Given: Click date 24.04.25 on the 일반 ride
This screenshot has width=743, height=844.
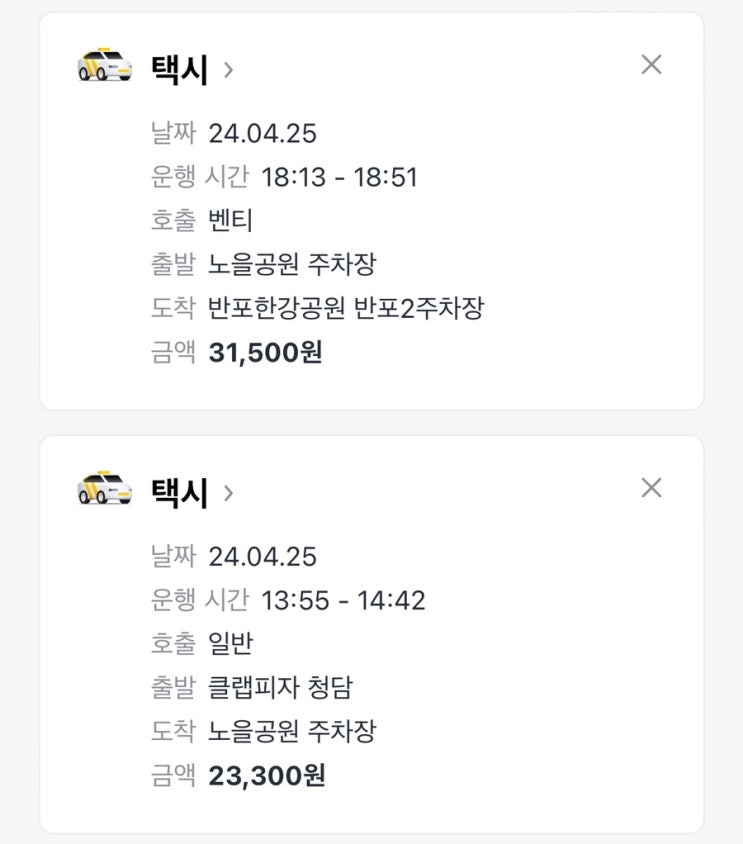Looking at the screenshot, I should pos(262,557).
